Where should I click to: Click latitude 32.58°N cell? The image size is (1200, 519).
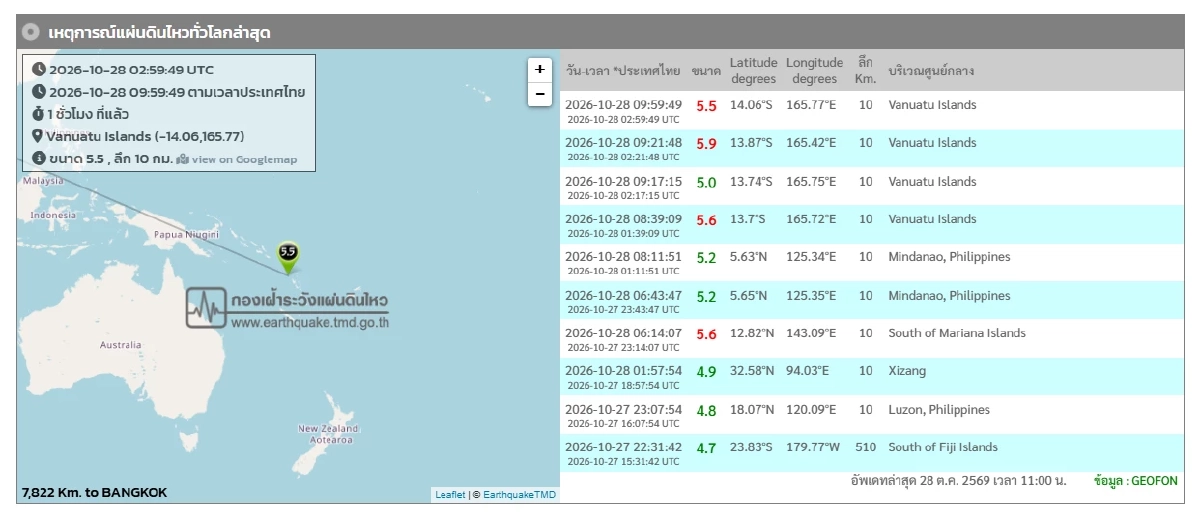click(752, 371)
